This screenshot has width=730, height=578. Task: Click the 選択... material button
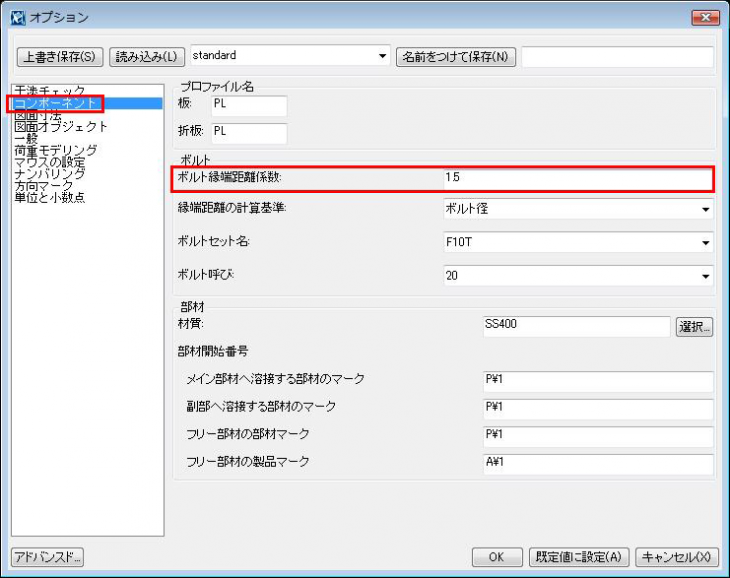point(694,327)
